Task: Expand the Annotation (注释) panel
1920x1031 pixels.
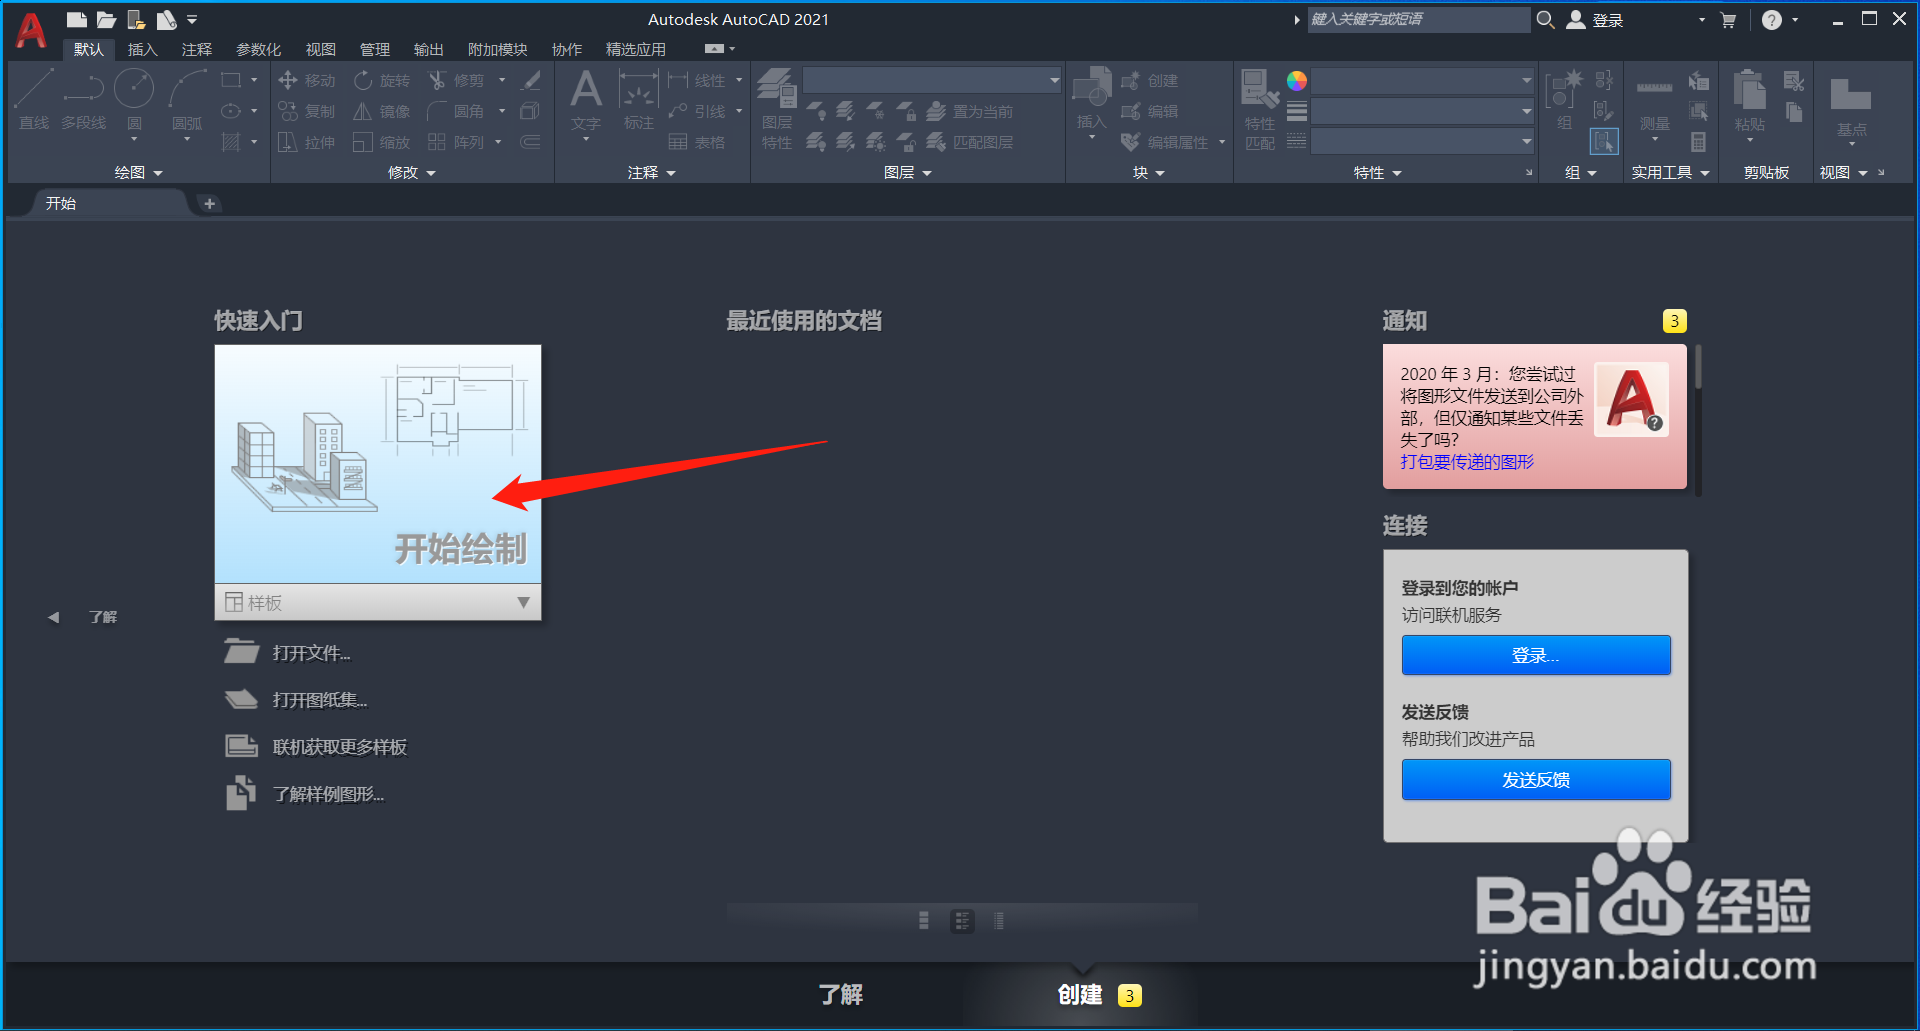Action: coord(652,172)
